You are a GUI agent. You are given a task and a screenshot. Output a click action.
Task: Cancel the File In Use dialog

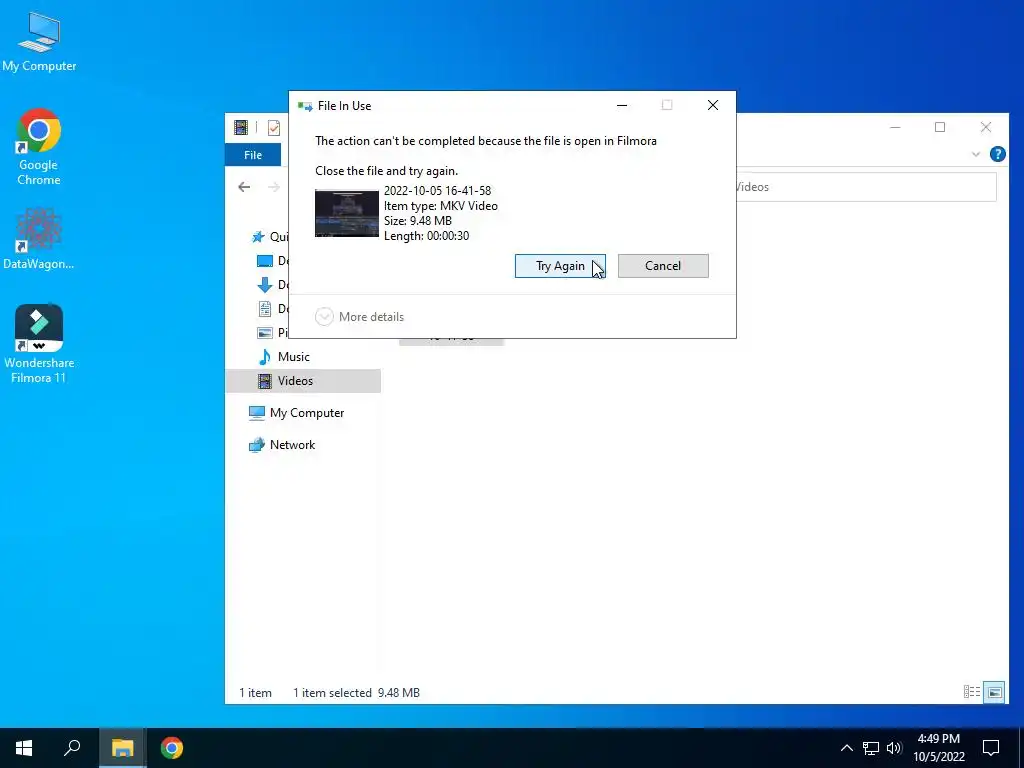tap(663, 266)
